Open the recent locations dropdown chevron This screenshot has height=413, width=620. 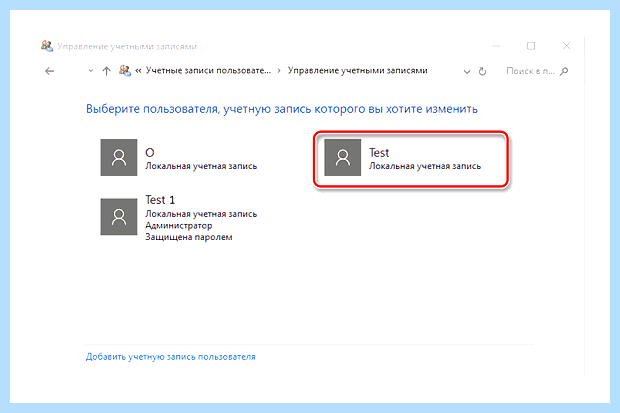(x=91, y=71)
